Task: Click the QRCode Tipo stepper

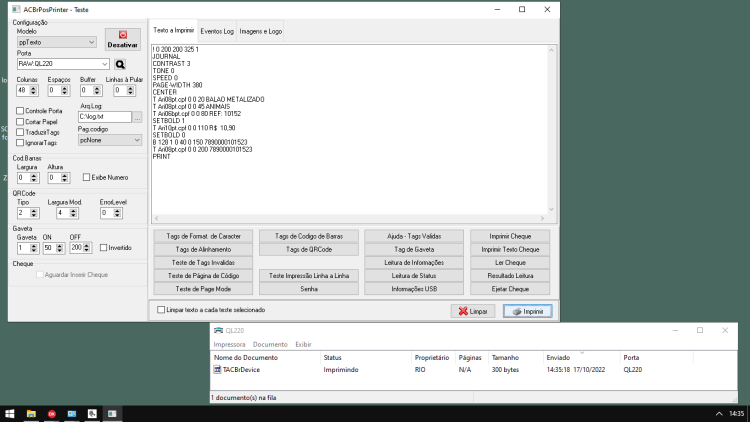Action: pyautogui.click(x=33, y=213)
